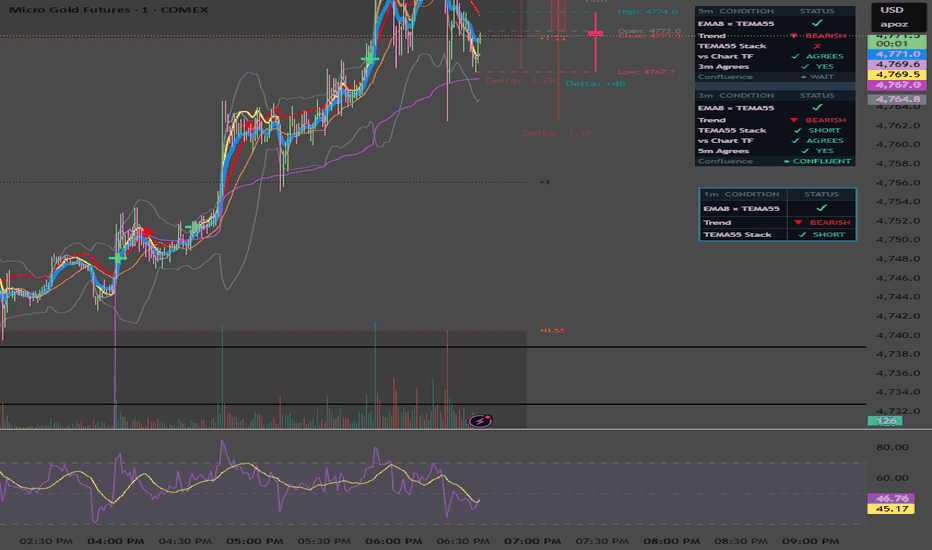
Task: Click the green checkmark in 5m EMA8 × TEMA55 row
Action: tap(817, 23)
